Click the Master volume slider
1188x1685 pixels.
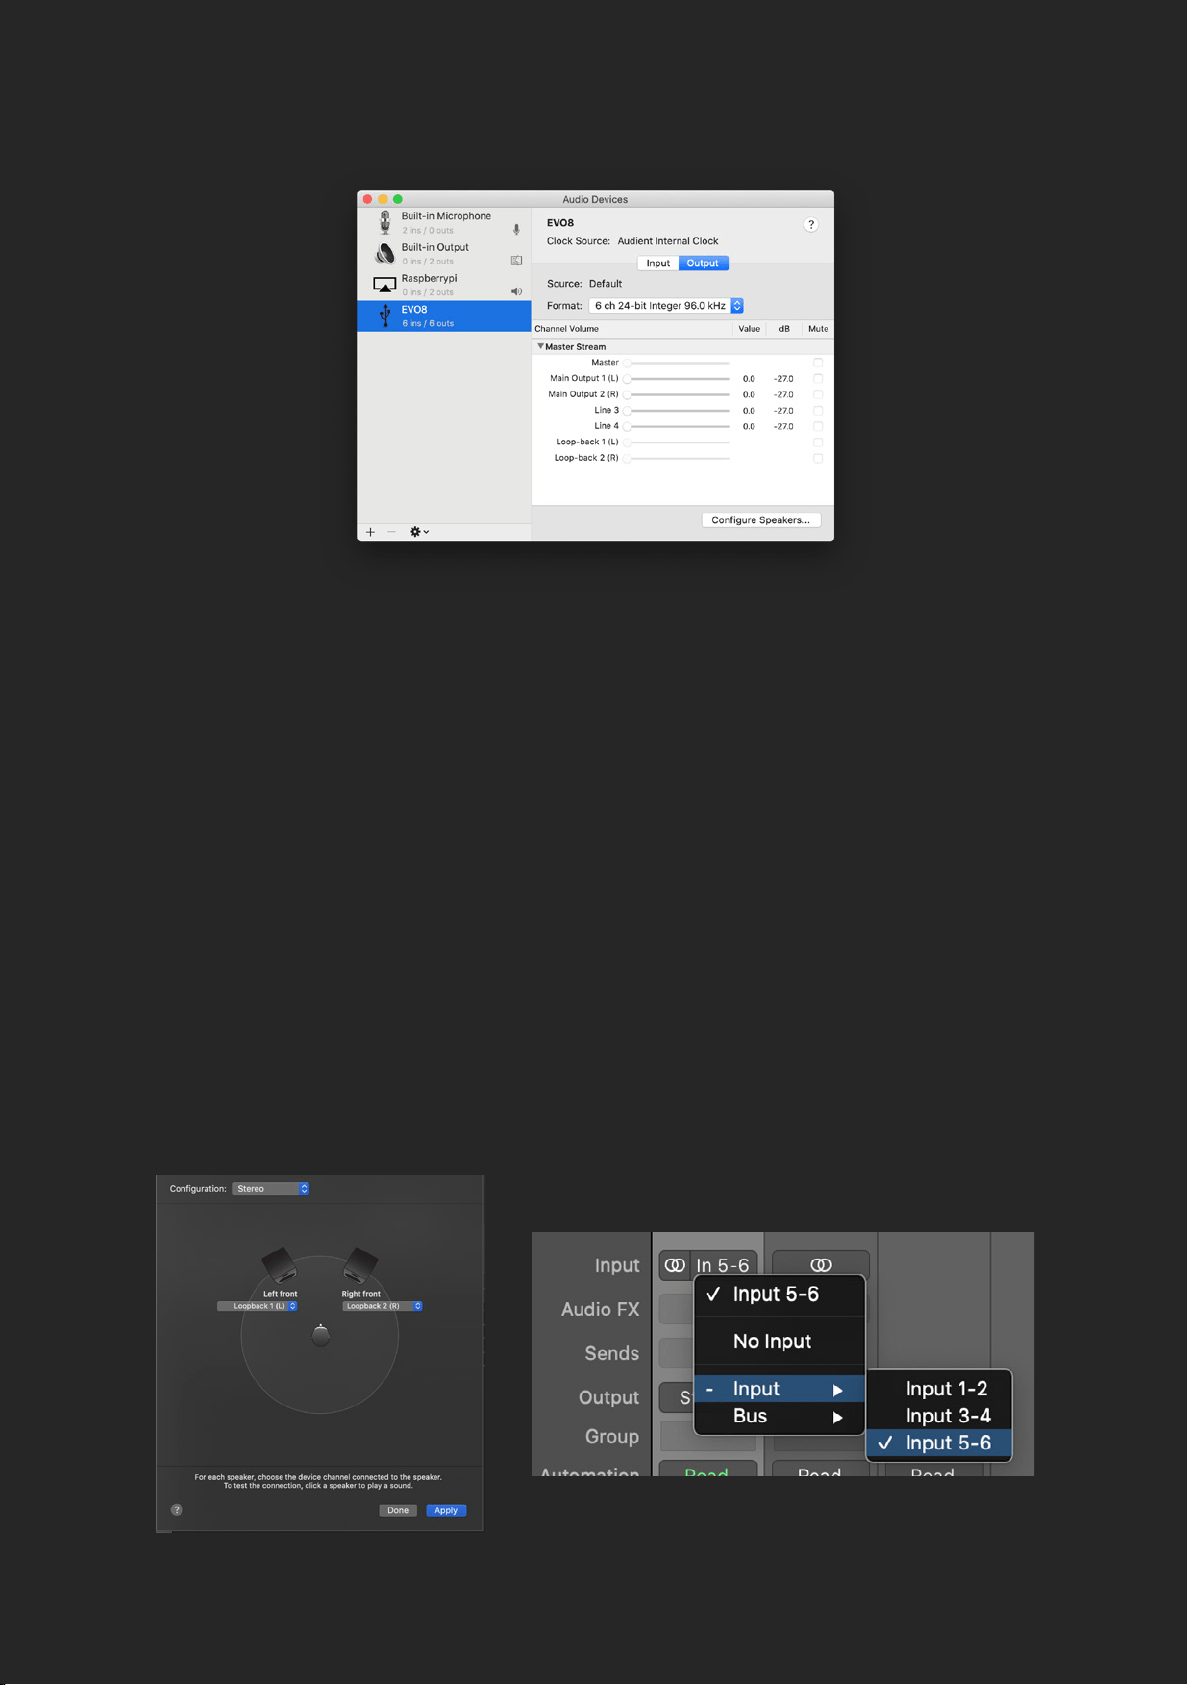click(677, 363)
